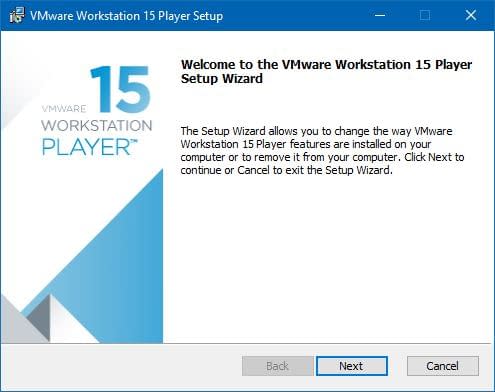Open the installer icon in the title bar
The height and width of the screenshot is (392, 495).
pos(17,15)
